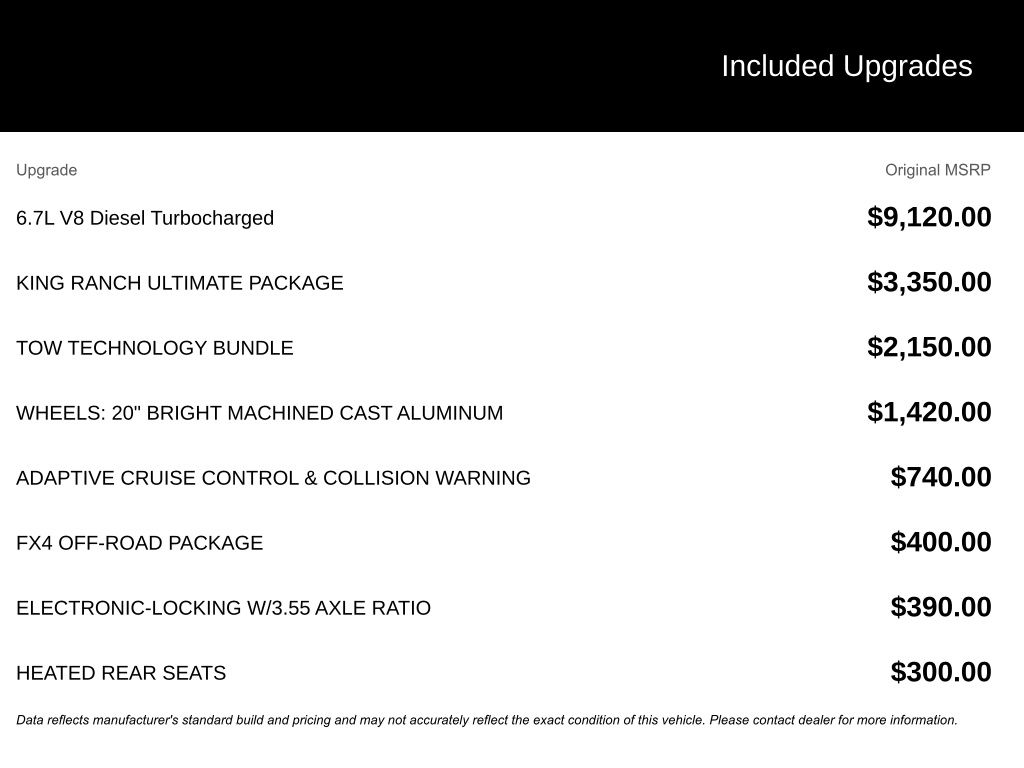1024x768 pixels.
Task: Select the 20" Bright Machined Cast Aluminum wheels
Action: [x=260, y=413]
